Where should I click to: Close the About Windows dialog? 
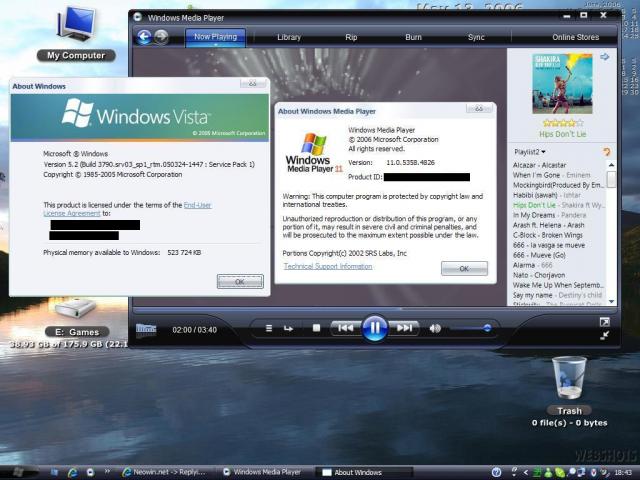(x=253, y=83)
